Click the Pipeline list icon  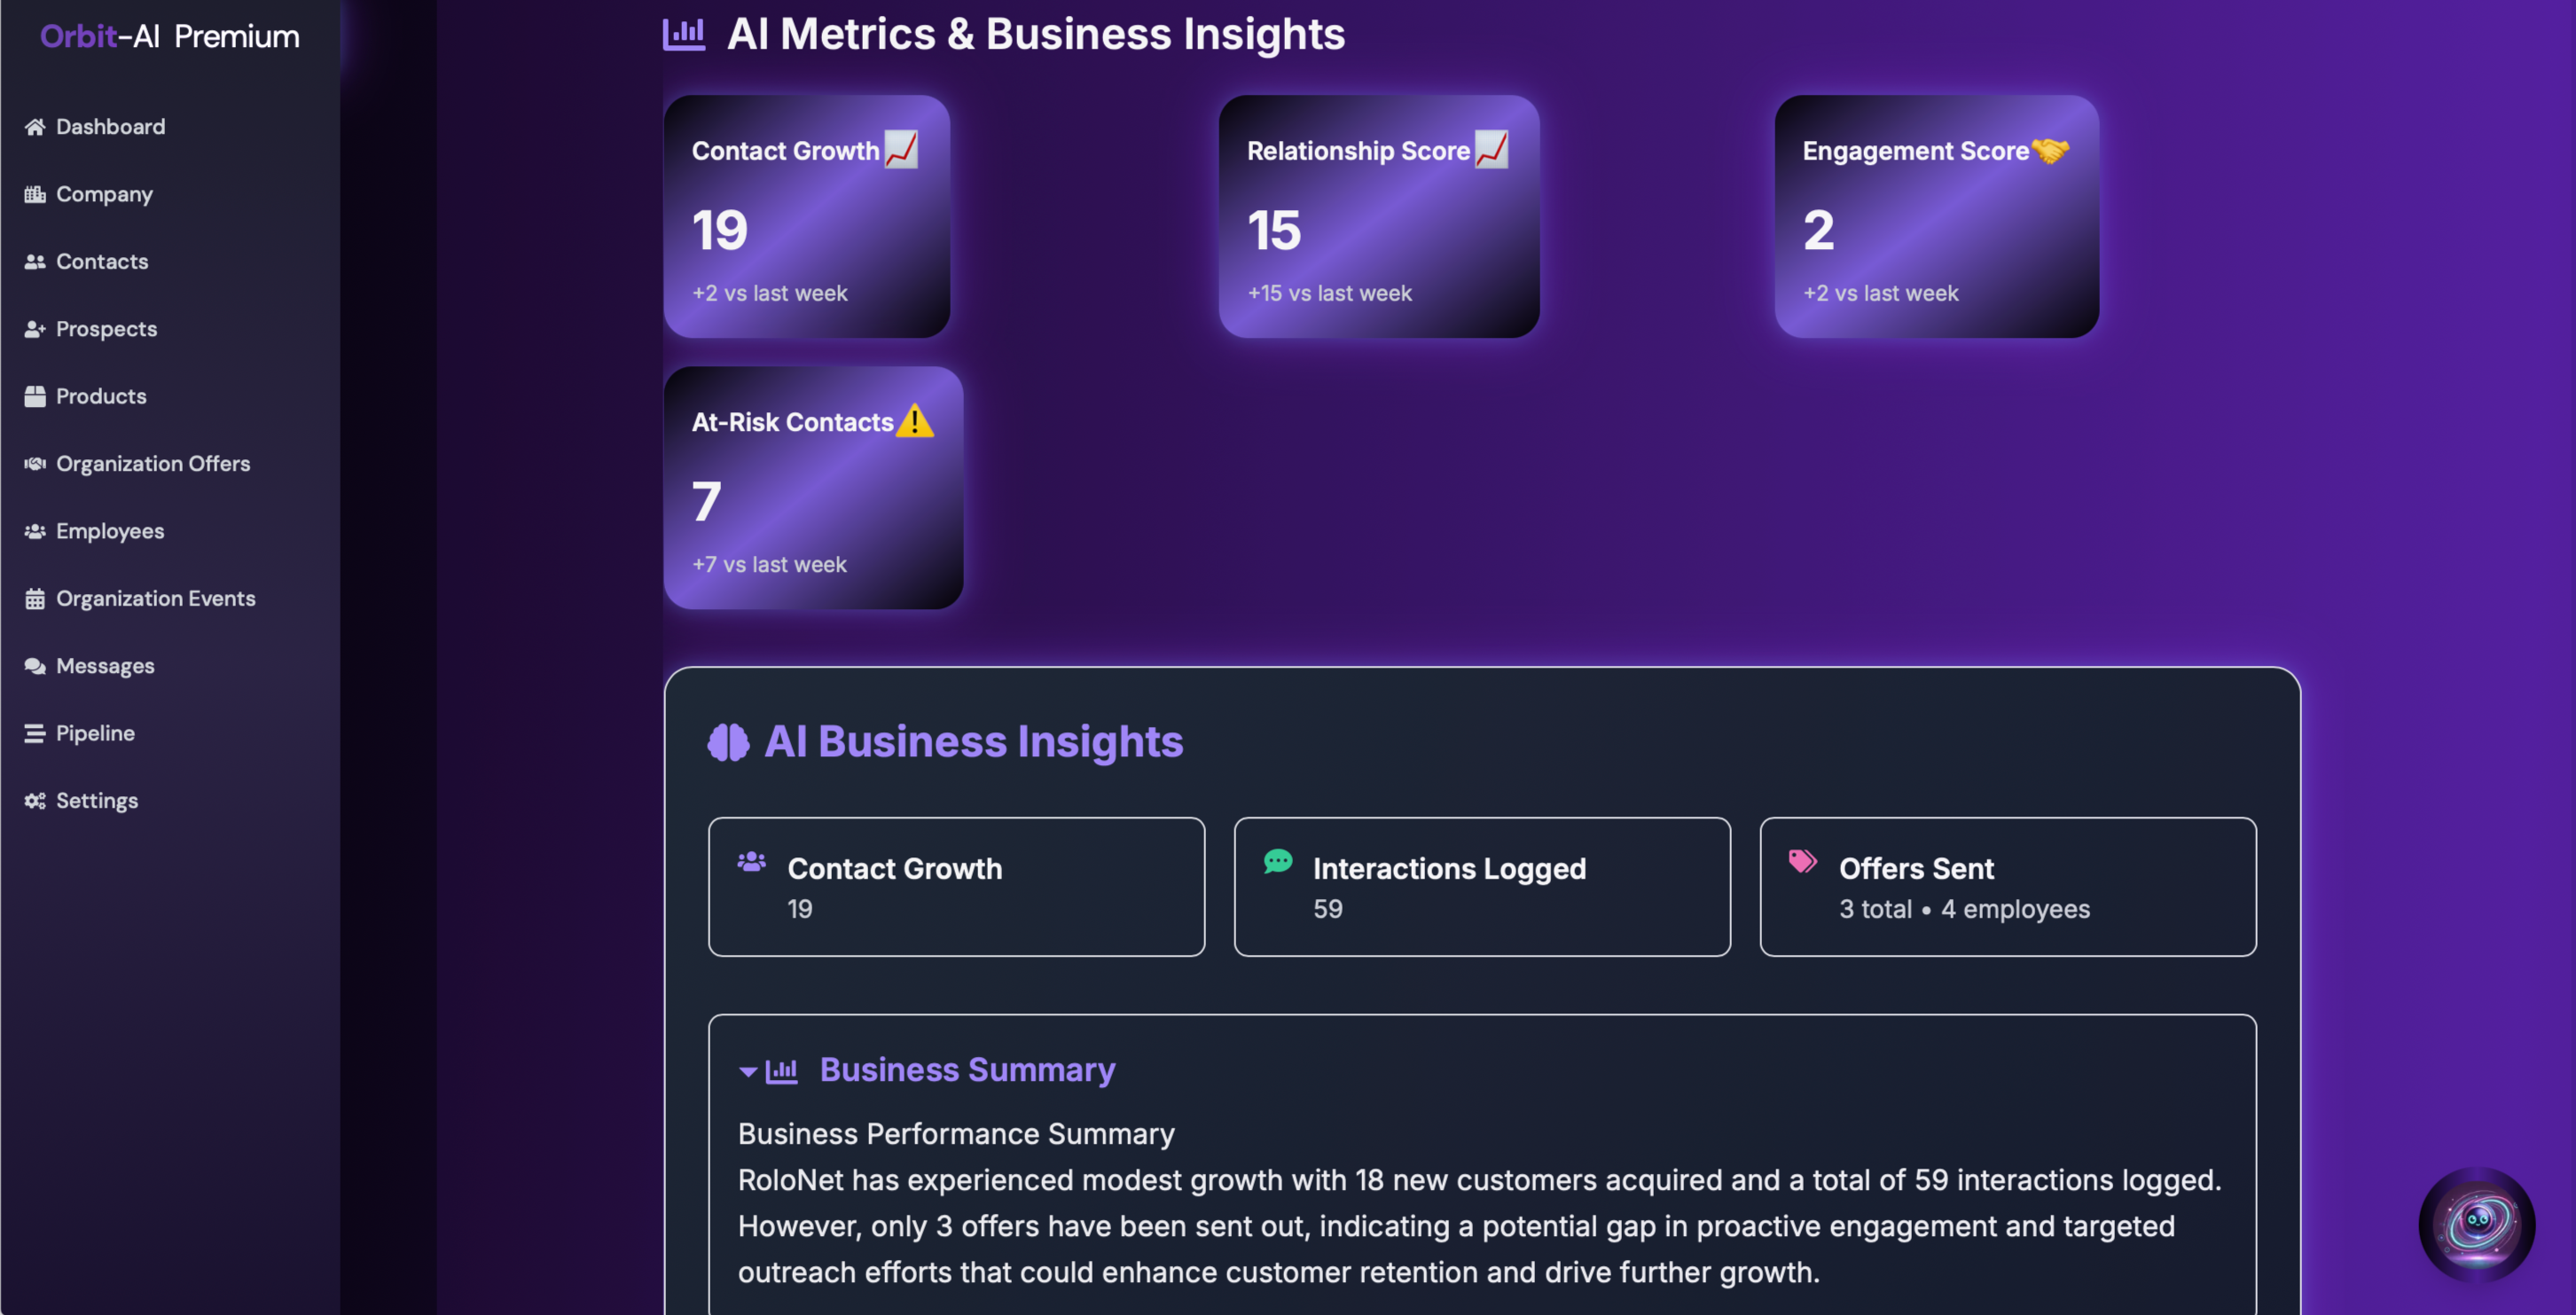pos(35,734)
